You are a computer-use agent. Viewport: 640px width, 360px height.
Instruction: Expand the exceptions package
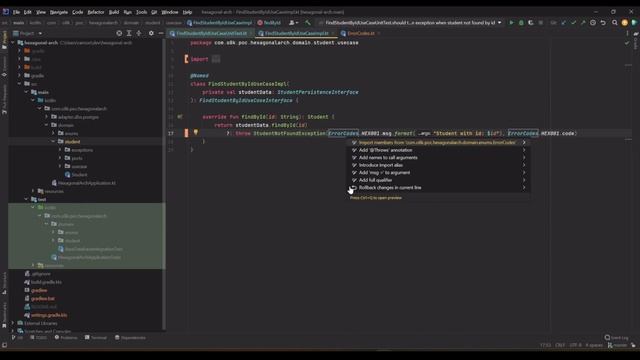click(x=60, y=150)
